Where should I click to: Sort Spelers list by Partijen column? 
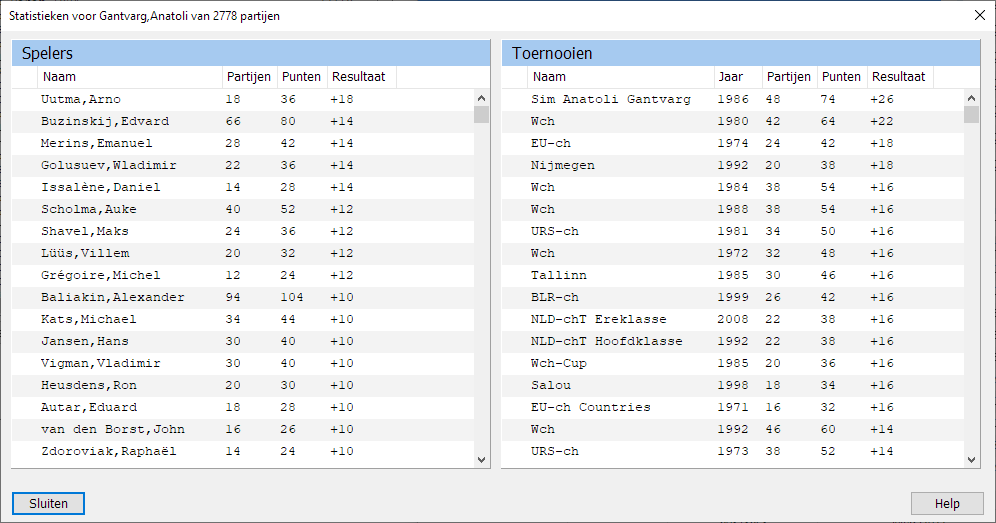click(249, 77)
